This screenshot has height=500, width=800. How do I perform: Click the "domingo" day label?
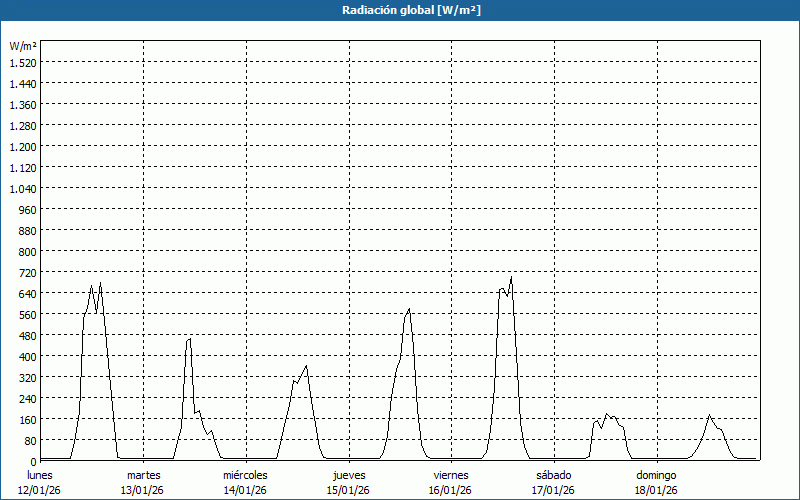click(x=656, y=475)
